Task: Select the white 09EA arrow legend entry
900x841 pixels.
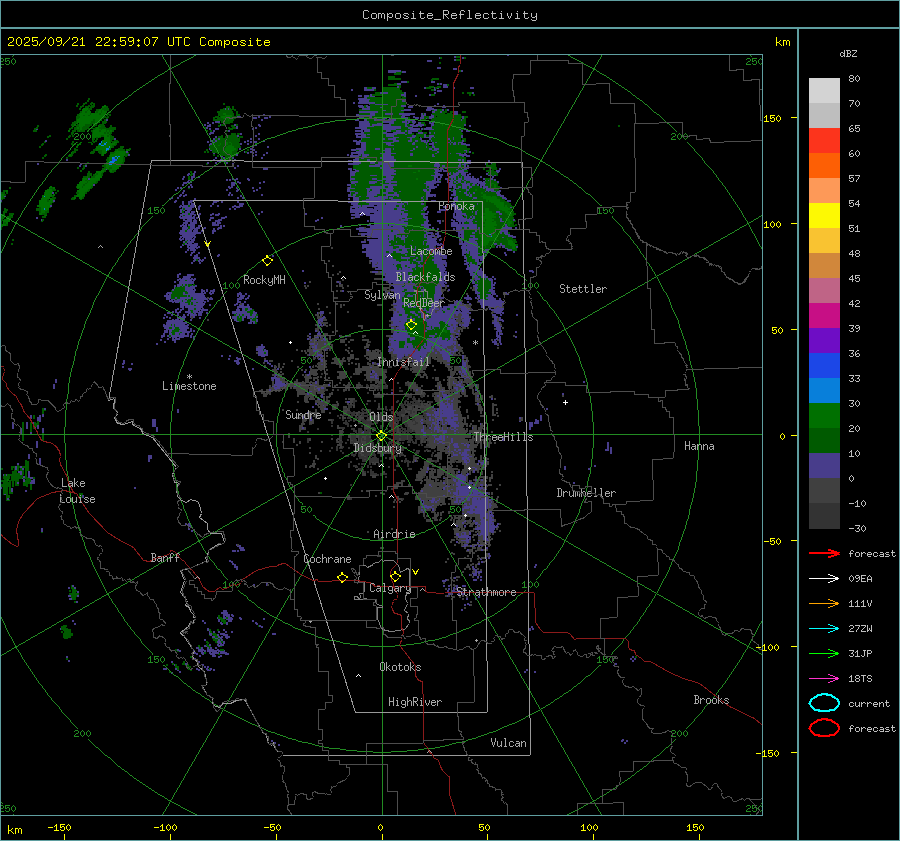Action: click(x=824, y=578)
